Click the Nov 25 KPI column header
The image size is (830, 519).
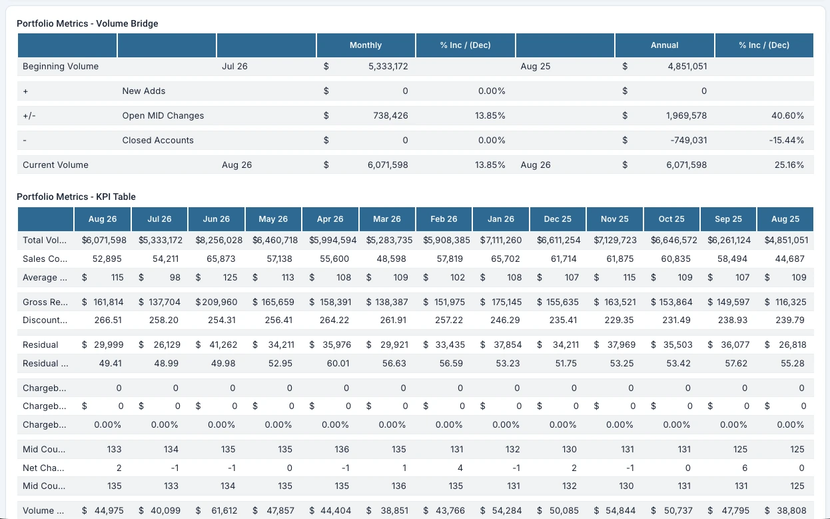[615, 219]
